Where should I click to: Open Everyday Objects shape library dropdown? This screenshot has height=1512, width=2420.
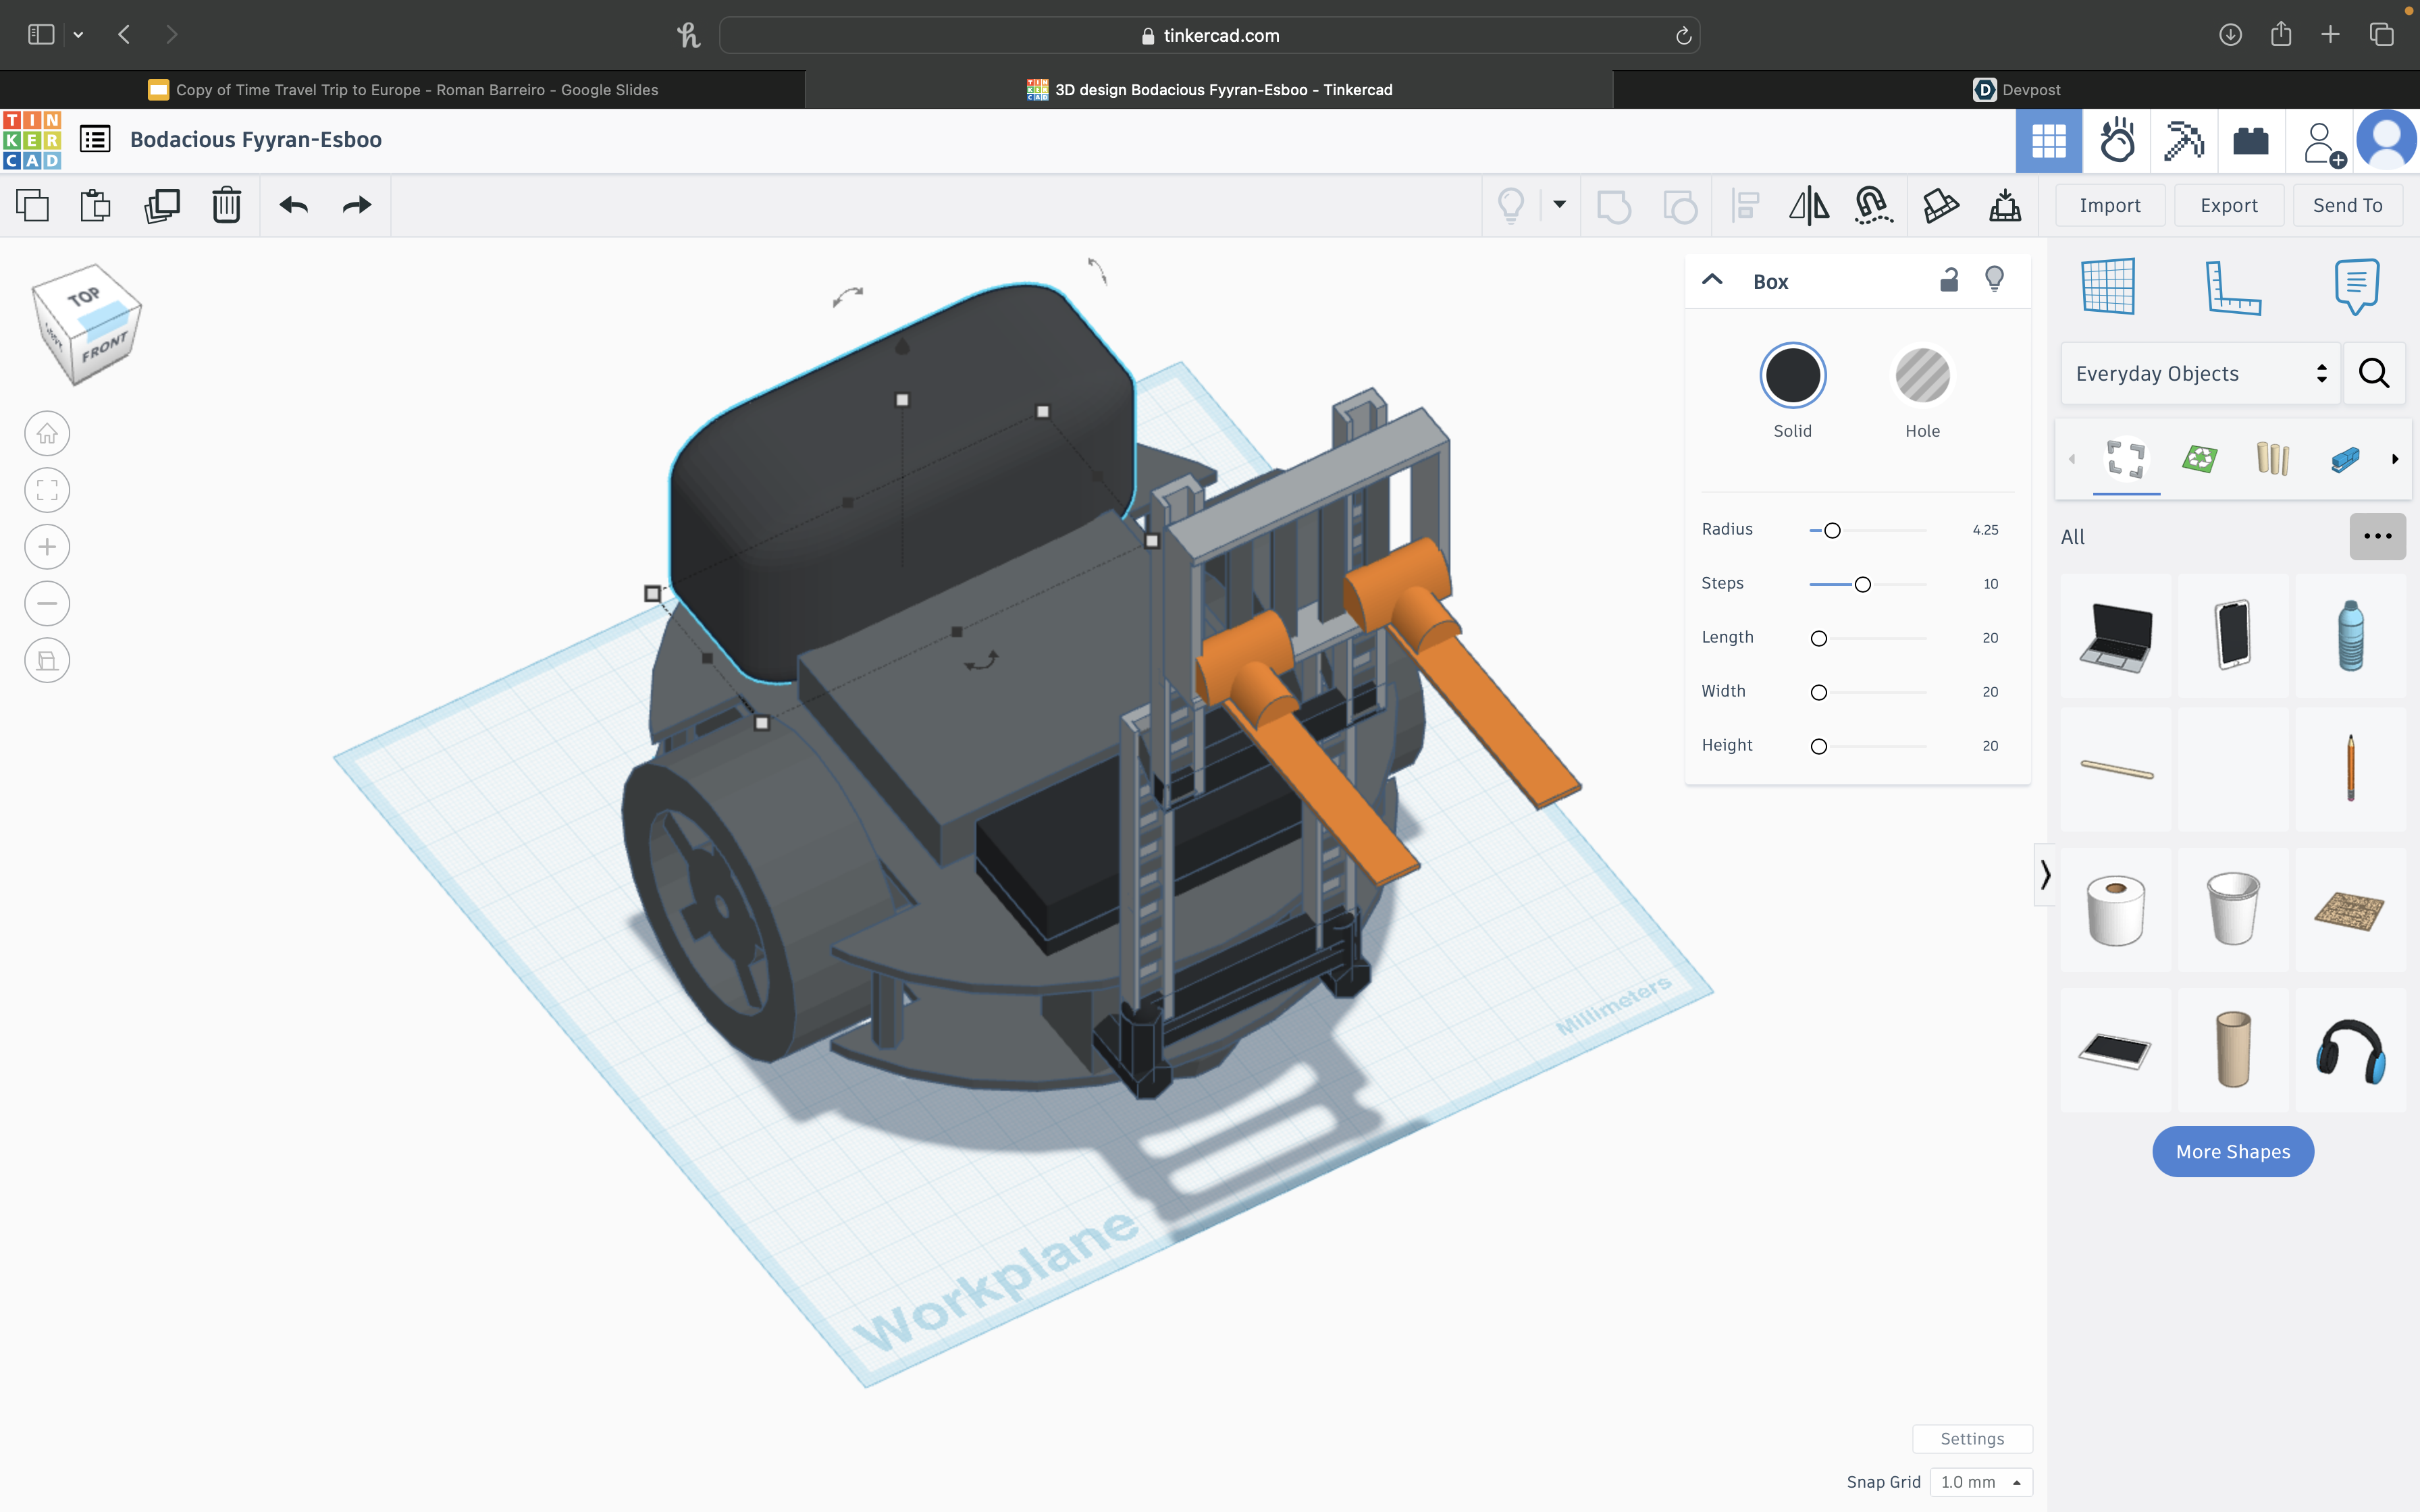coord(2200,373)
